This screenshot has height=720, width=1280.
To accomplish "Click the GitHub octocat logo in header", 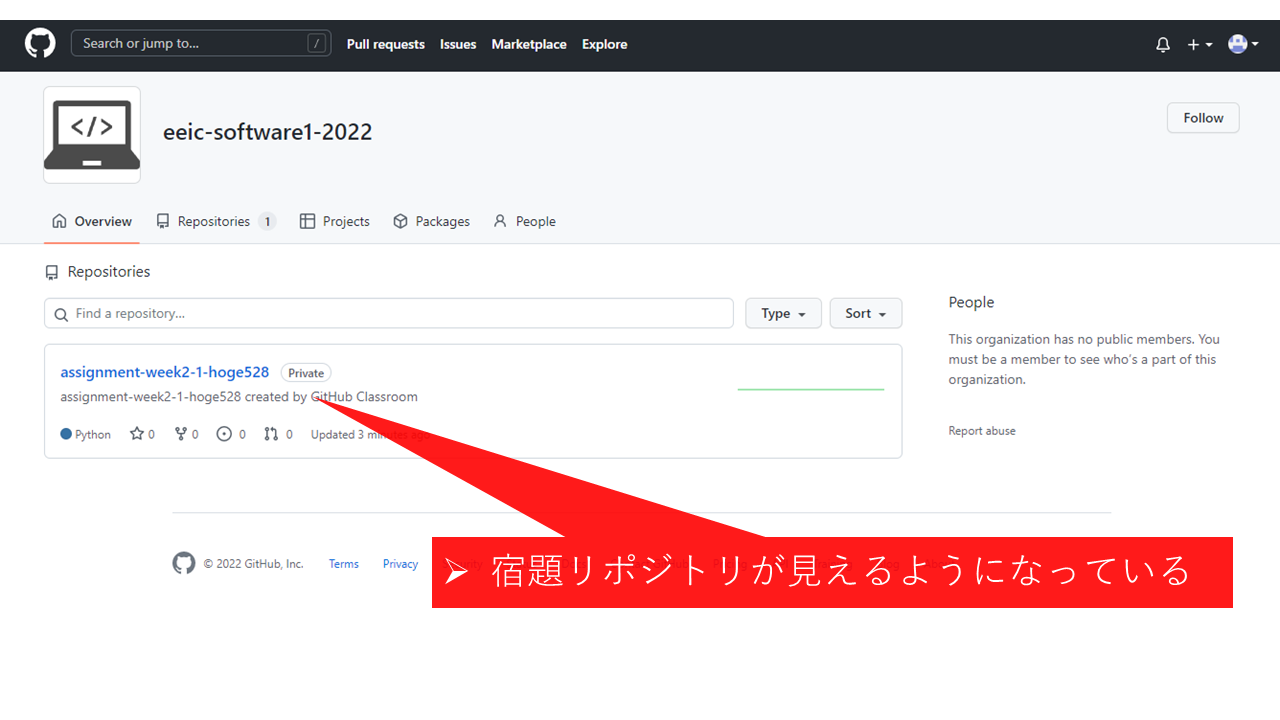I will pos(40,43).
